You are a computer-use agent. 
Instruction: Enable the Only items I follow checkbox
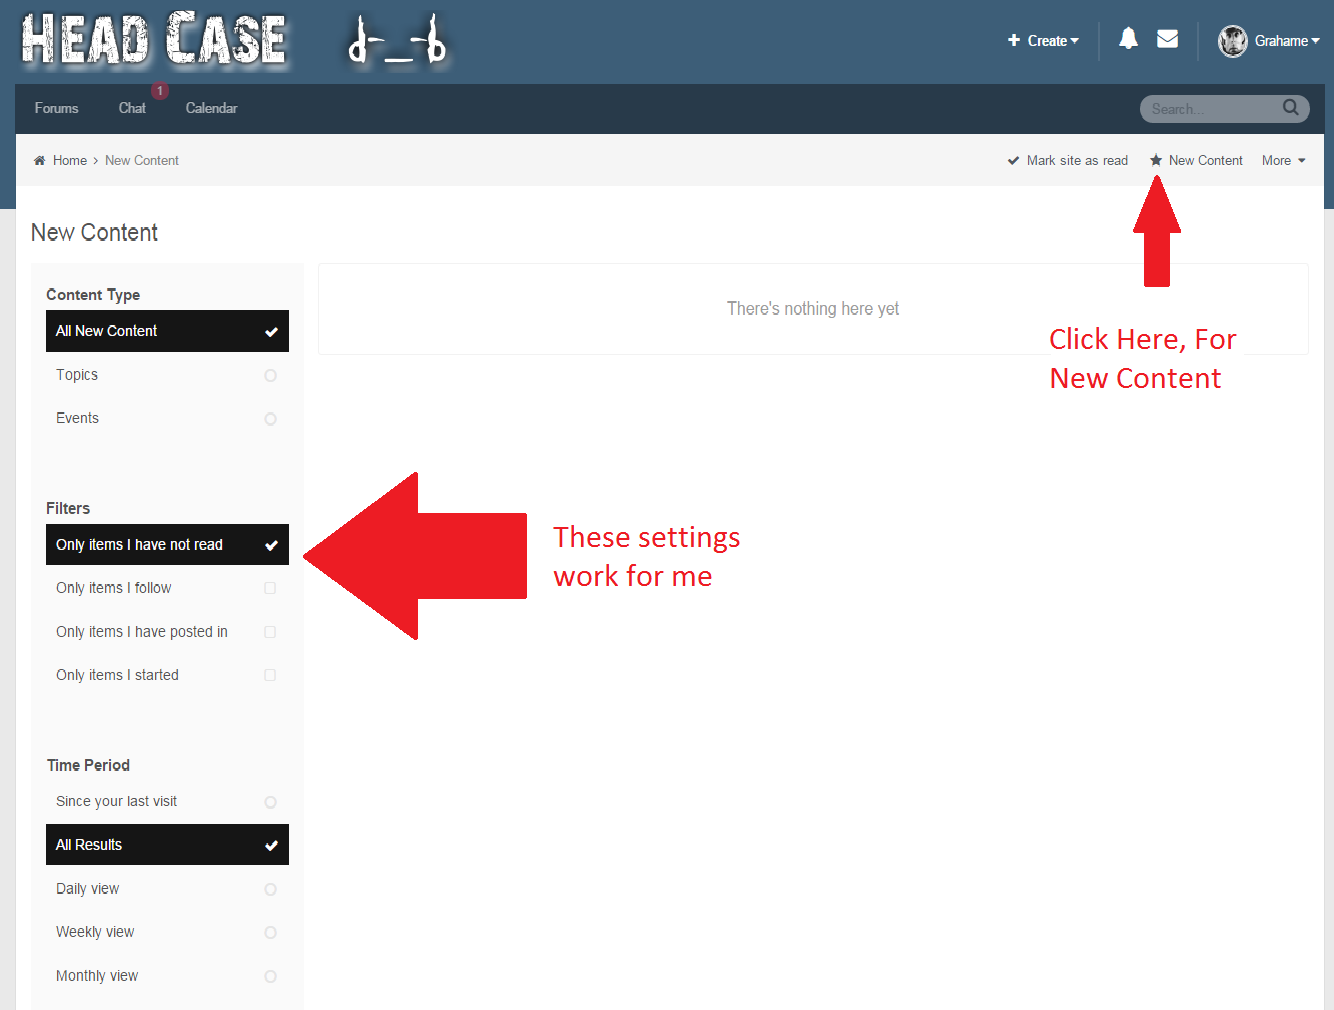[x=270, y=588]
